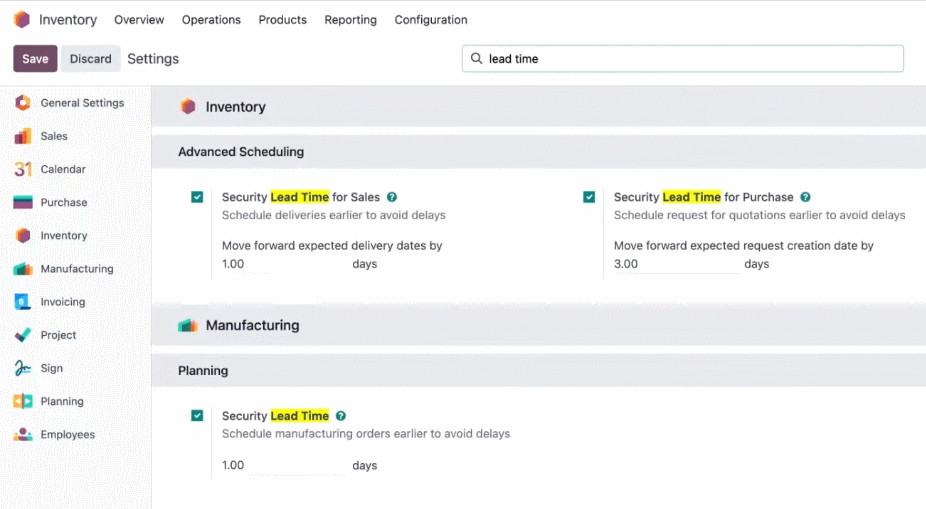Save the settings changes
926x509 pixels.
(x=35, y=58)
